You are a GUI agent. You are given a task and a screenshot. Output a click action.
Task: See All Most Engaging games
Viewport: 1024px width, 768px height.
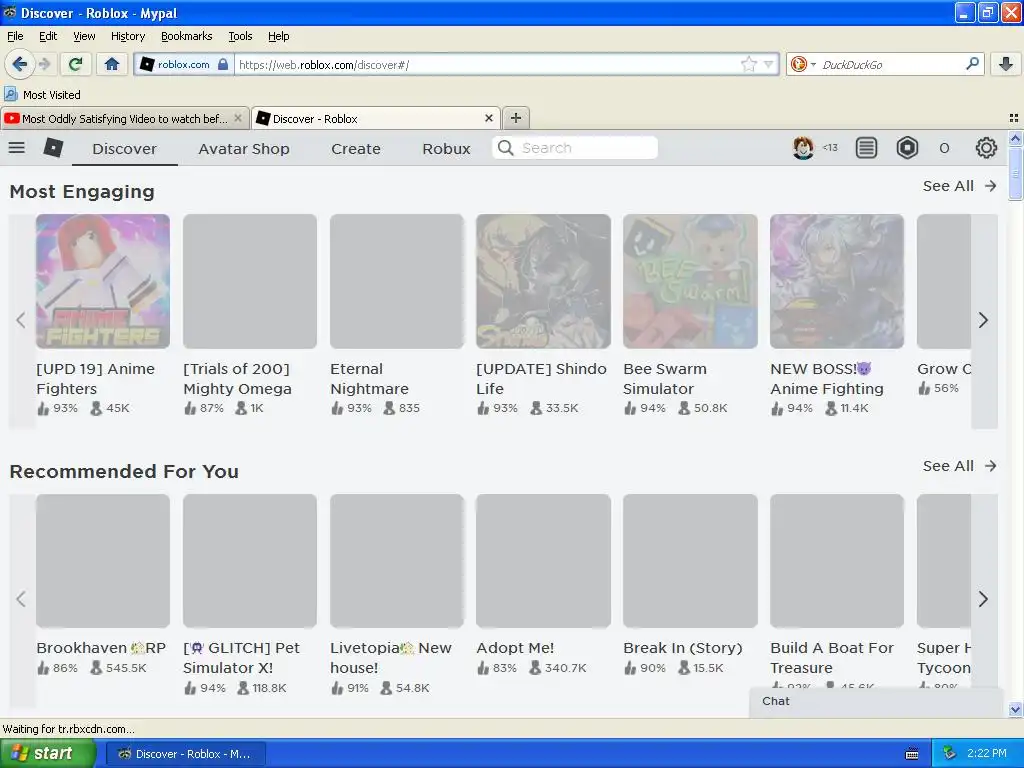(x=959, y=186)
